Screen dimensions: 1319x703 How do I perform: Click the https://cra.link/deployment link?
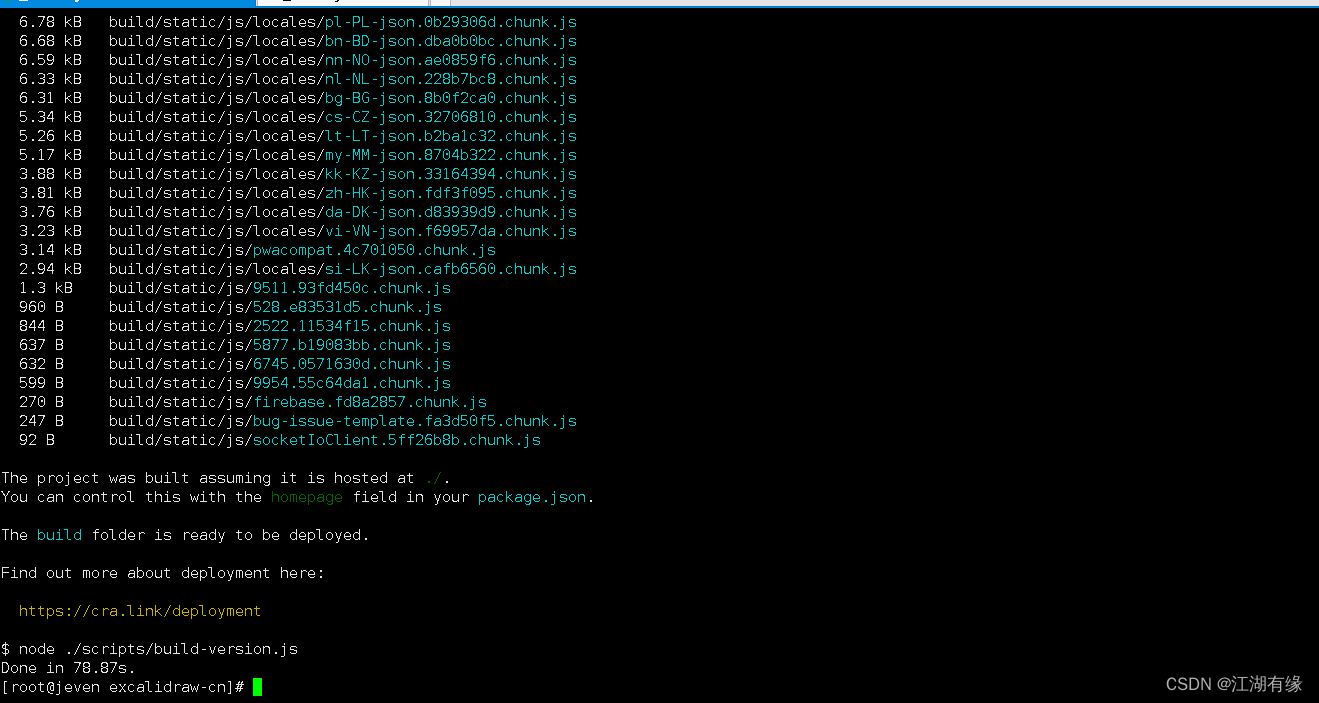[x=140, y=611]
